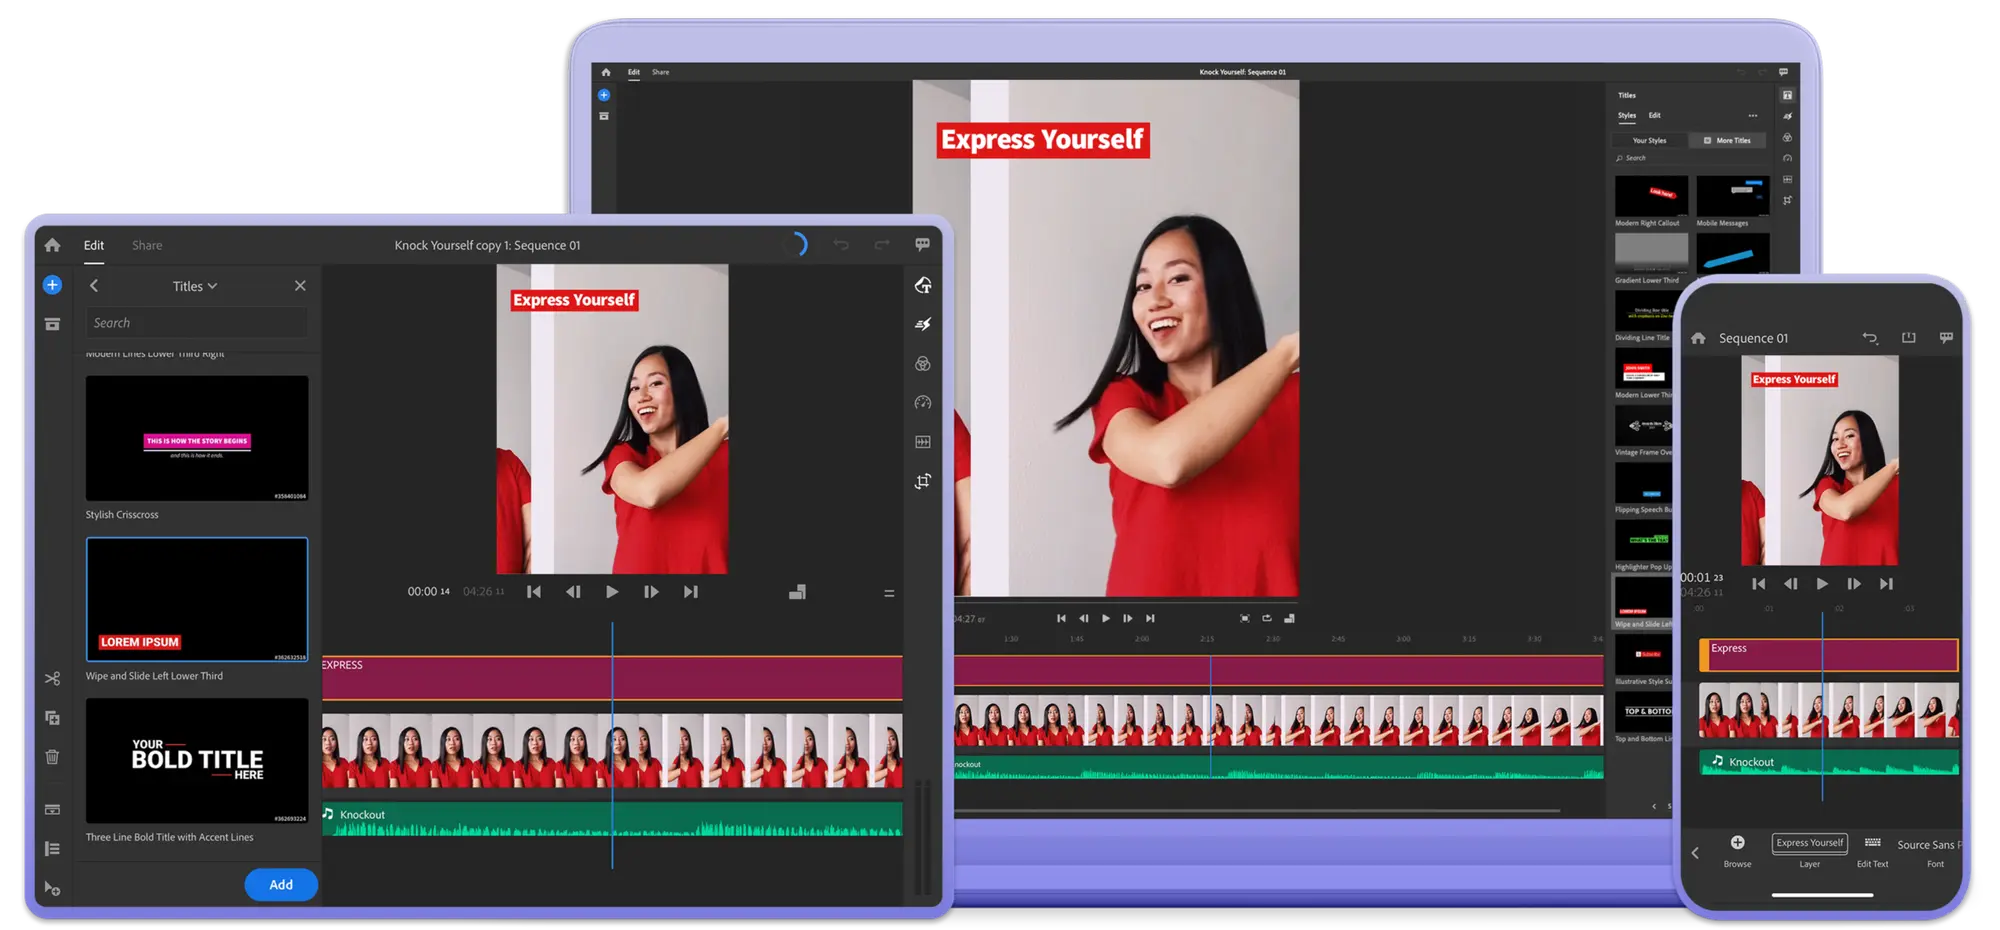The width and height of the screenshot is (2000, 930).
Task: Open the Transitions panel icon
Action: point(923,323)
